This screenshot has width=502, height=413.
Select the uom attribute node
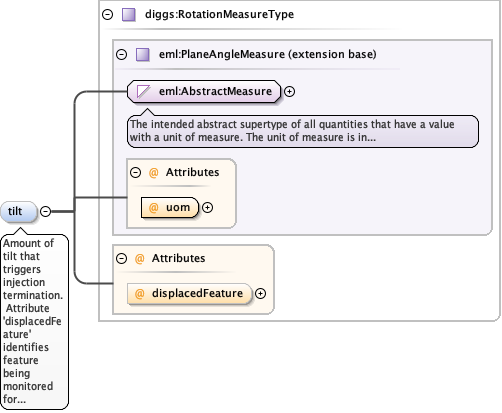pos(170,207)
